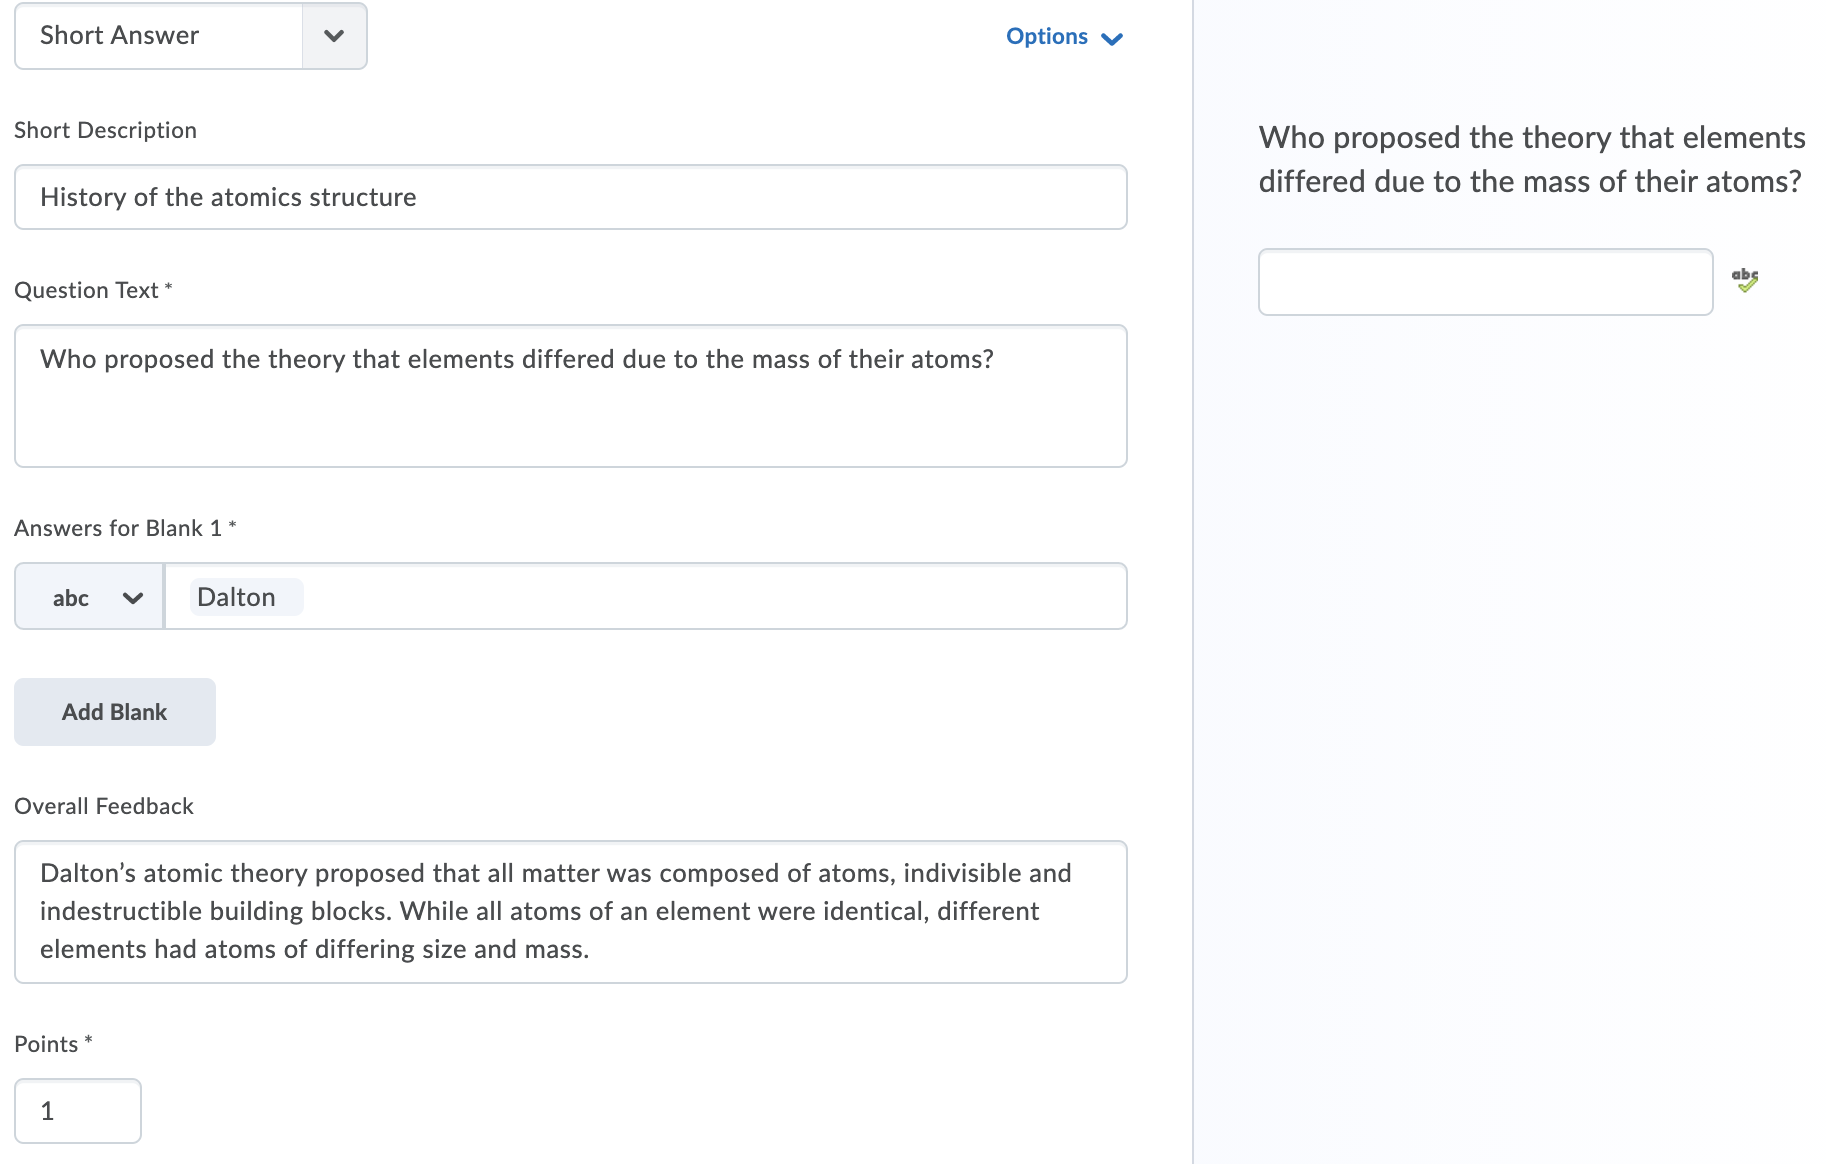Click the Overall Feedback label
The width and height of the screenshot is (1826, 1176).
[x=104, y=807]
